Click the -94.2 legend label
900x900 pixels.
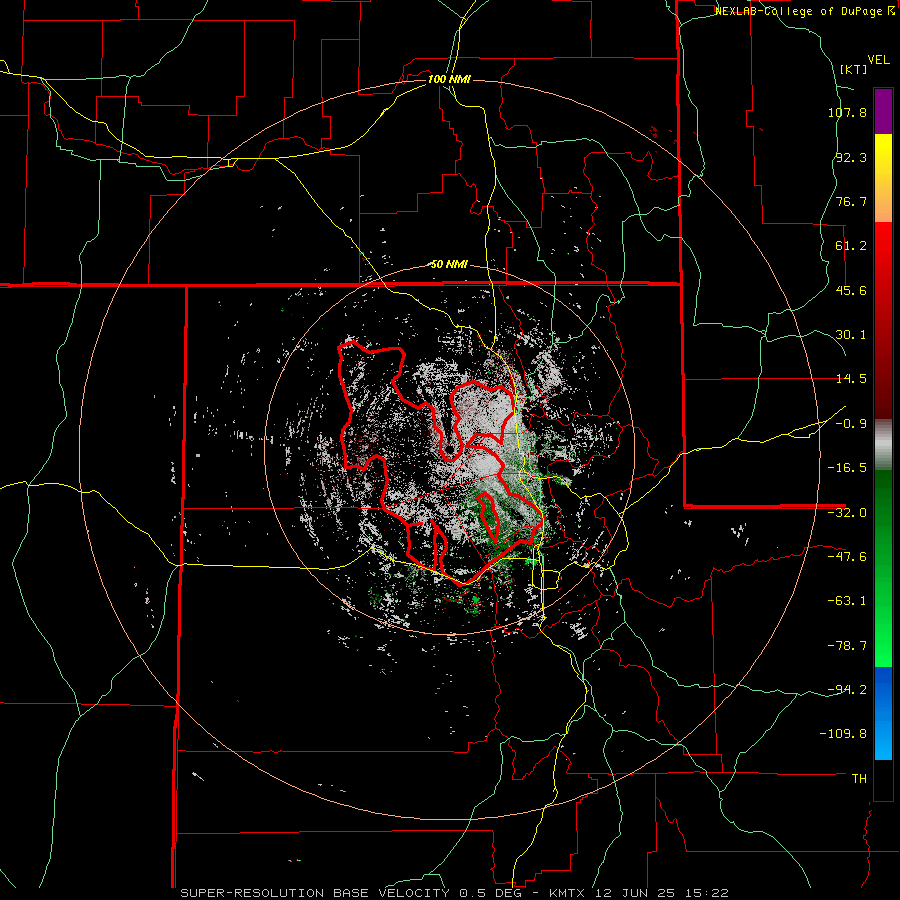point(847,689)
